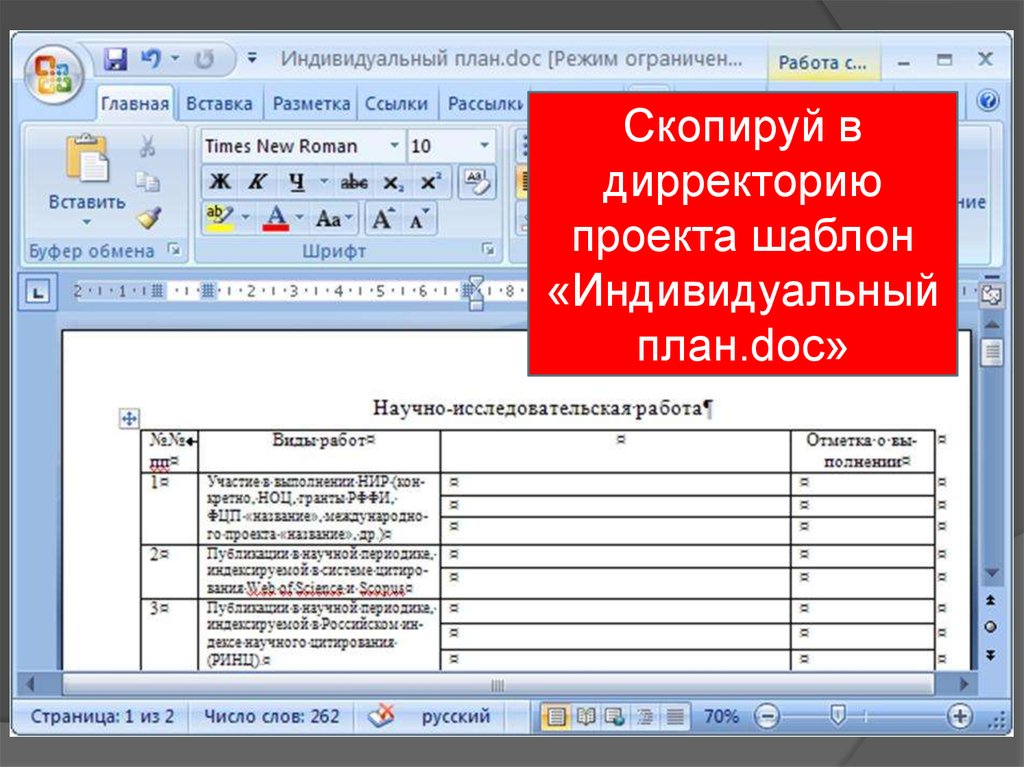Toggle italic formatting (К)
Screen dimensions: 1024x767
point(256,182)
